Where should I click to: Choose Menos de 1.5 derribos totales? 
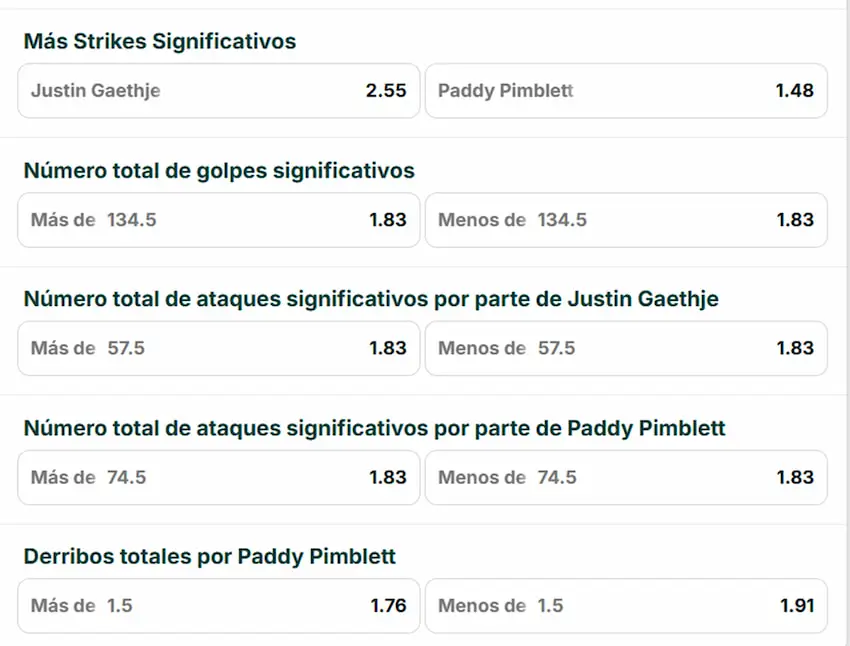click(626, 606)
